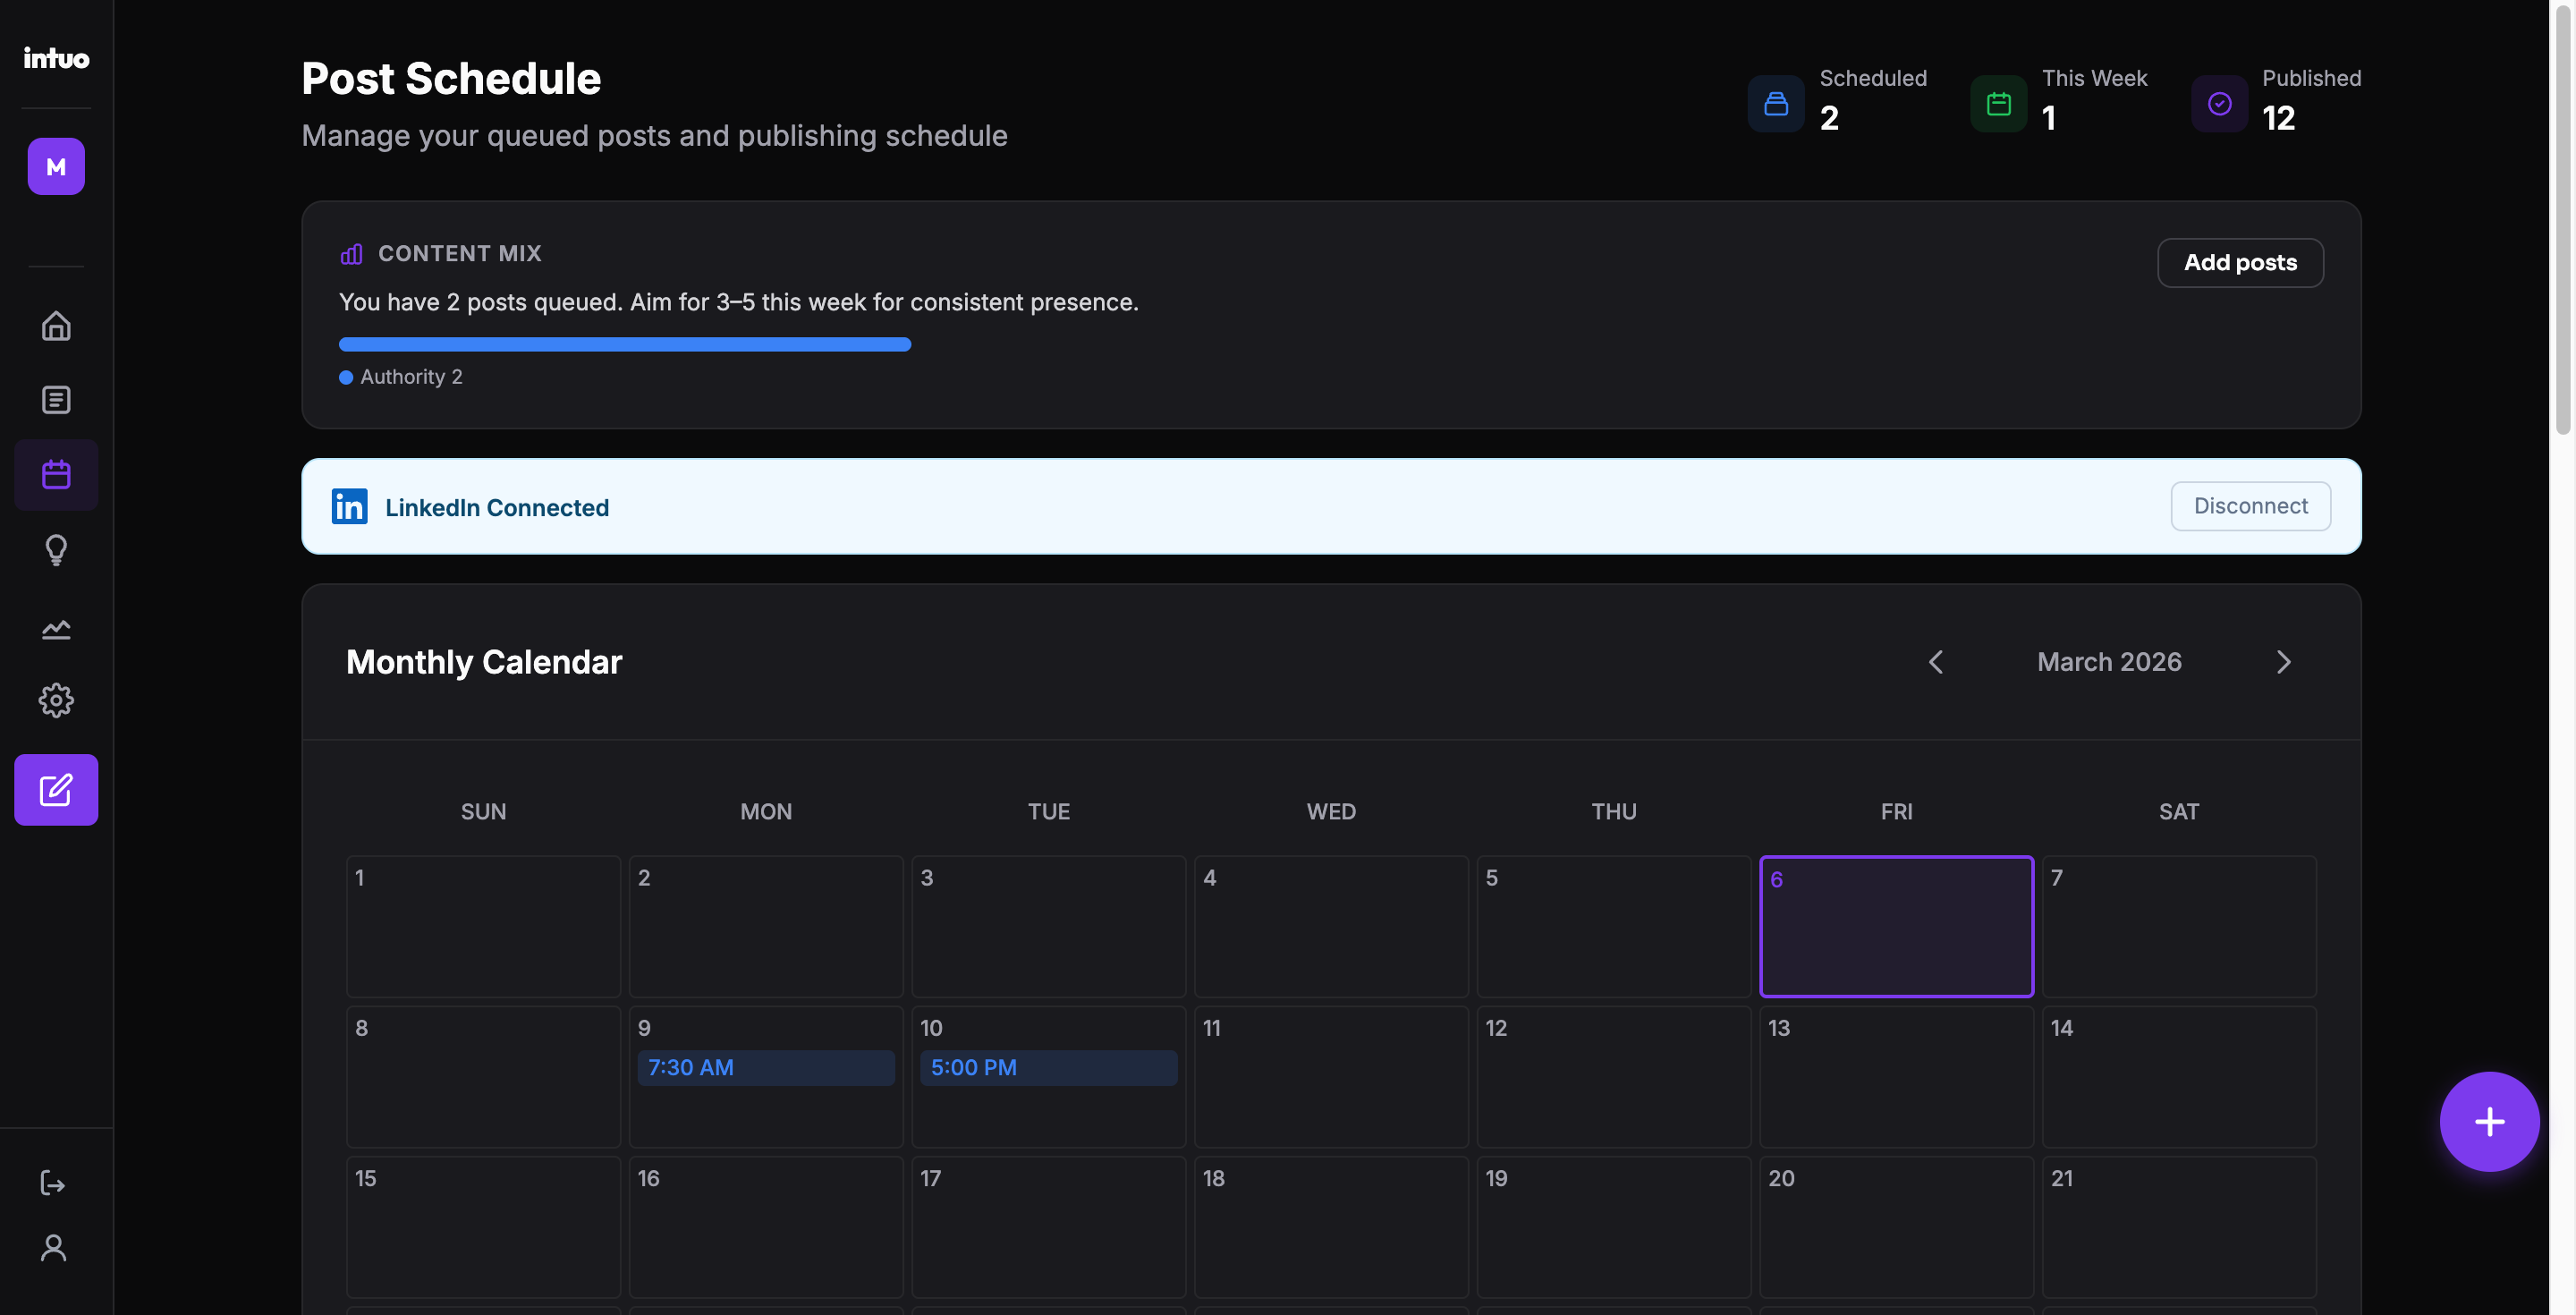2576x1315 pixels.
Task: Click the LinkedIn logo badge
Action: [349, 506]
